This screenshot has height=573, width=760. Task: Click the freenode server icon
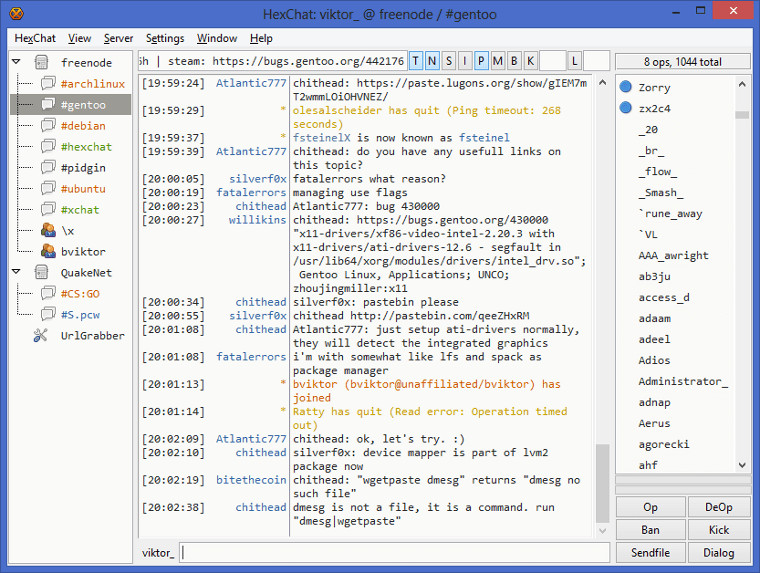42,63
